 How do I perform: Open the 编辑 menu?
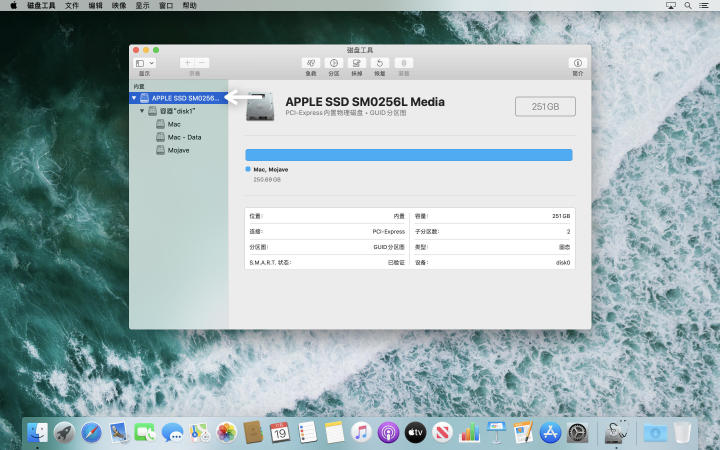[x=96, y=6]
